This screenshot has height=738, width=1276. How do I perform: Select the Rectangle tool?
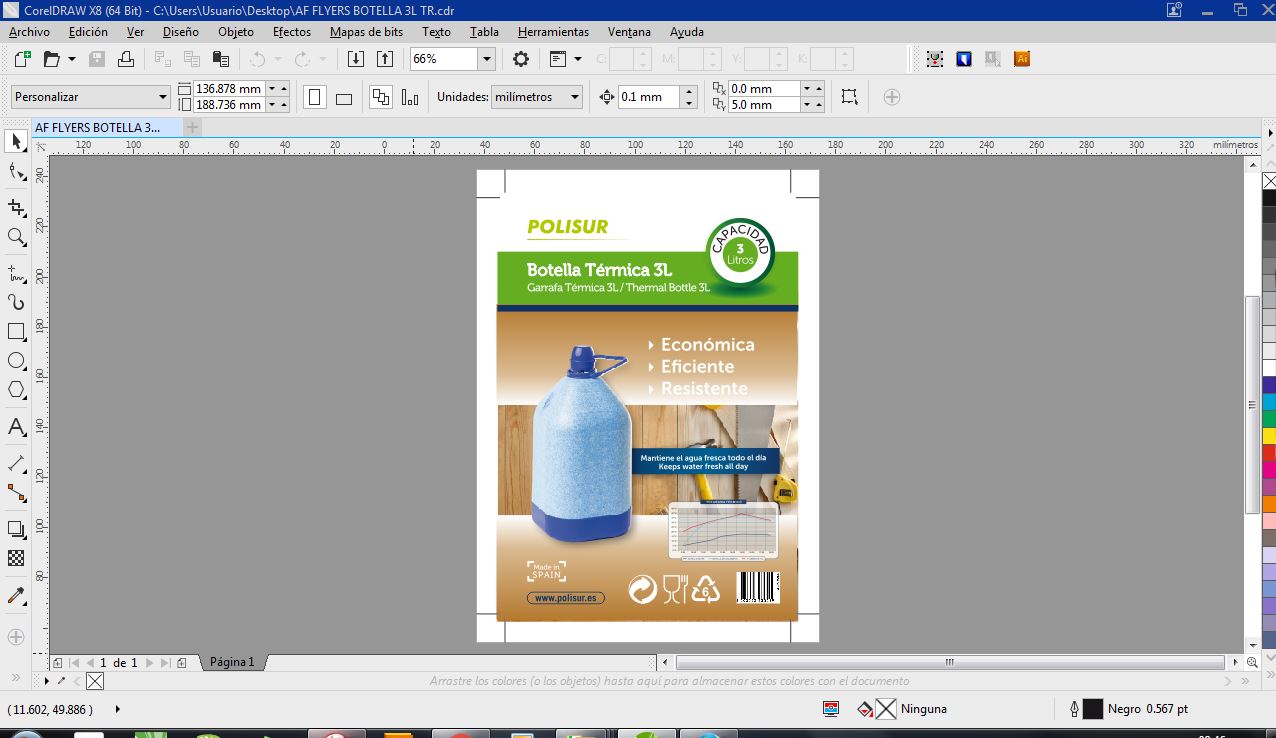coord(16,331)
